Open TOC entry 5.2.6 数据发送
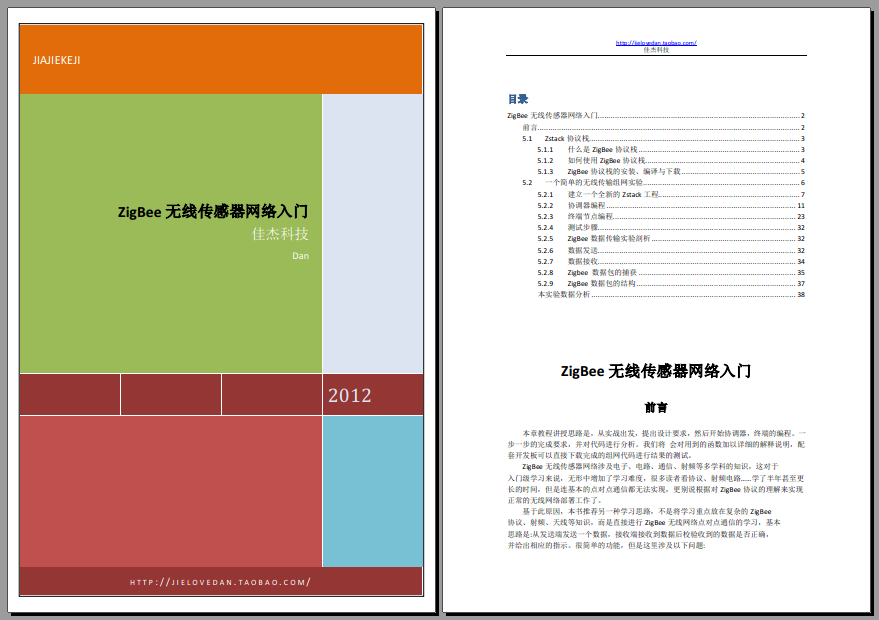Image resolution: width=879 pixels, height=620 pixels. point(671,251)
